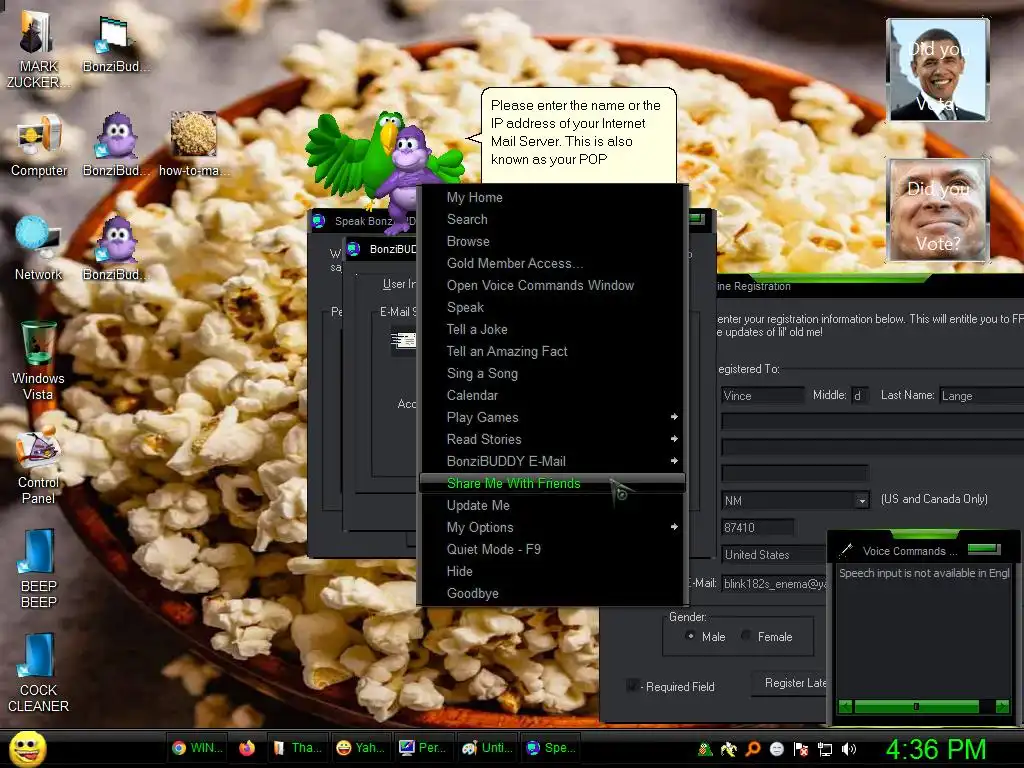
Task: Select Tell a Joke menu item
Action: [552, 329]
